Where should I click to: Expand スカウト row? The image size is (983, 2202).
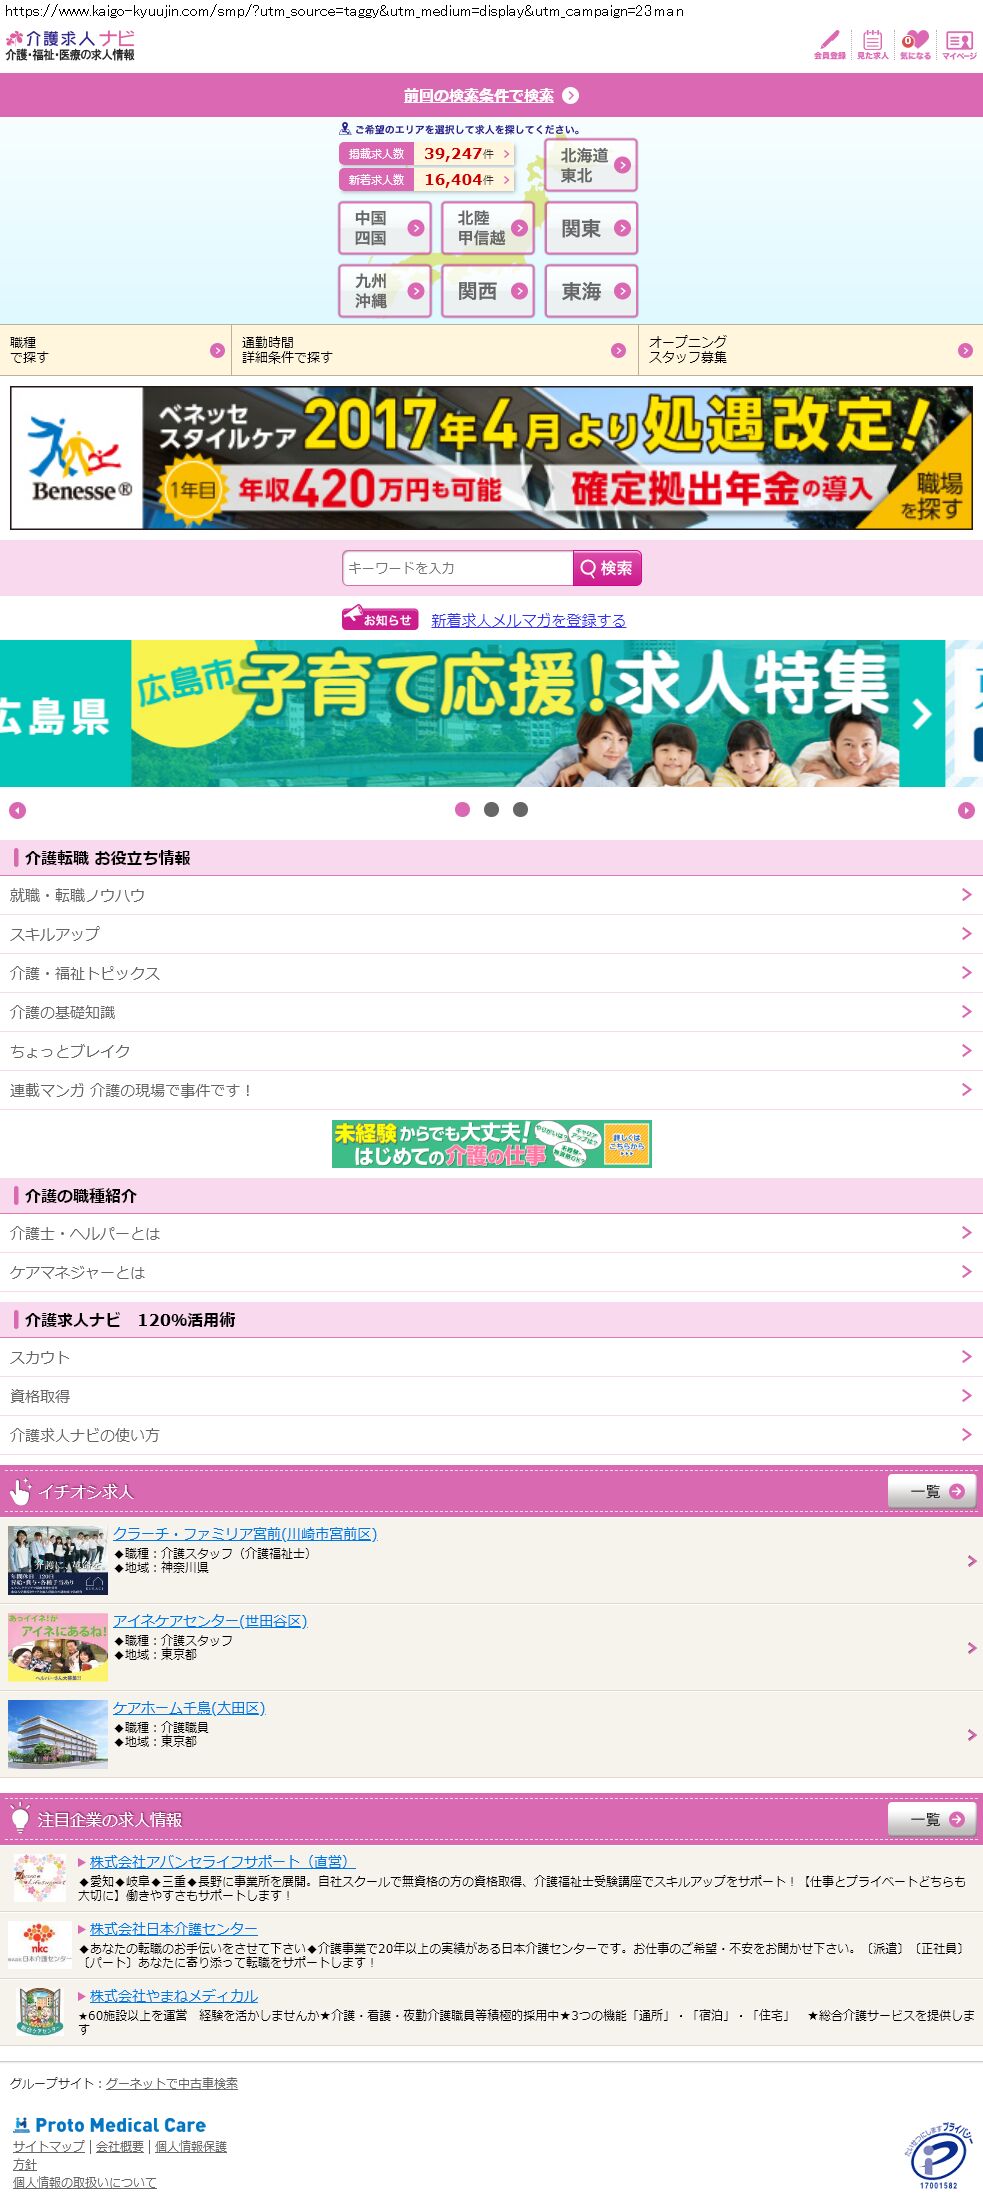[x=491, y=1357]
